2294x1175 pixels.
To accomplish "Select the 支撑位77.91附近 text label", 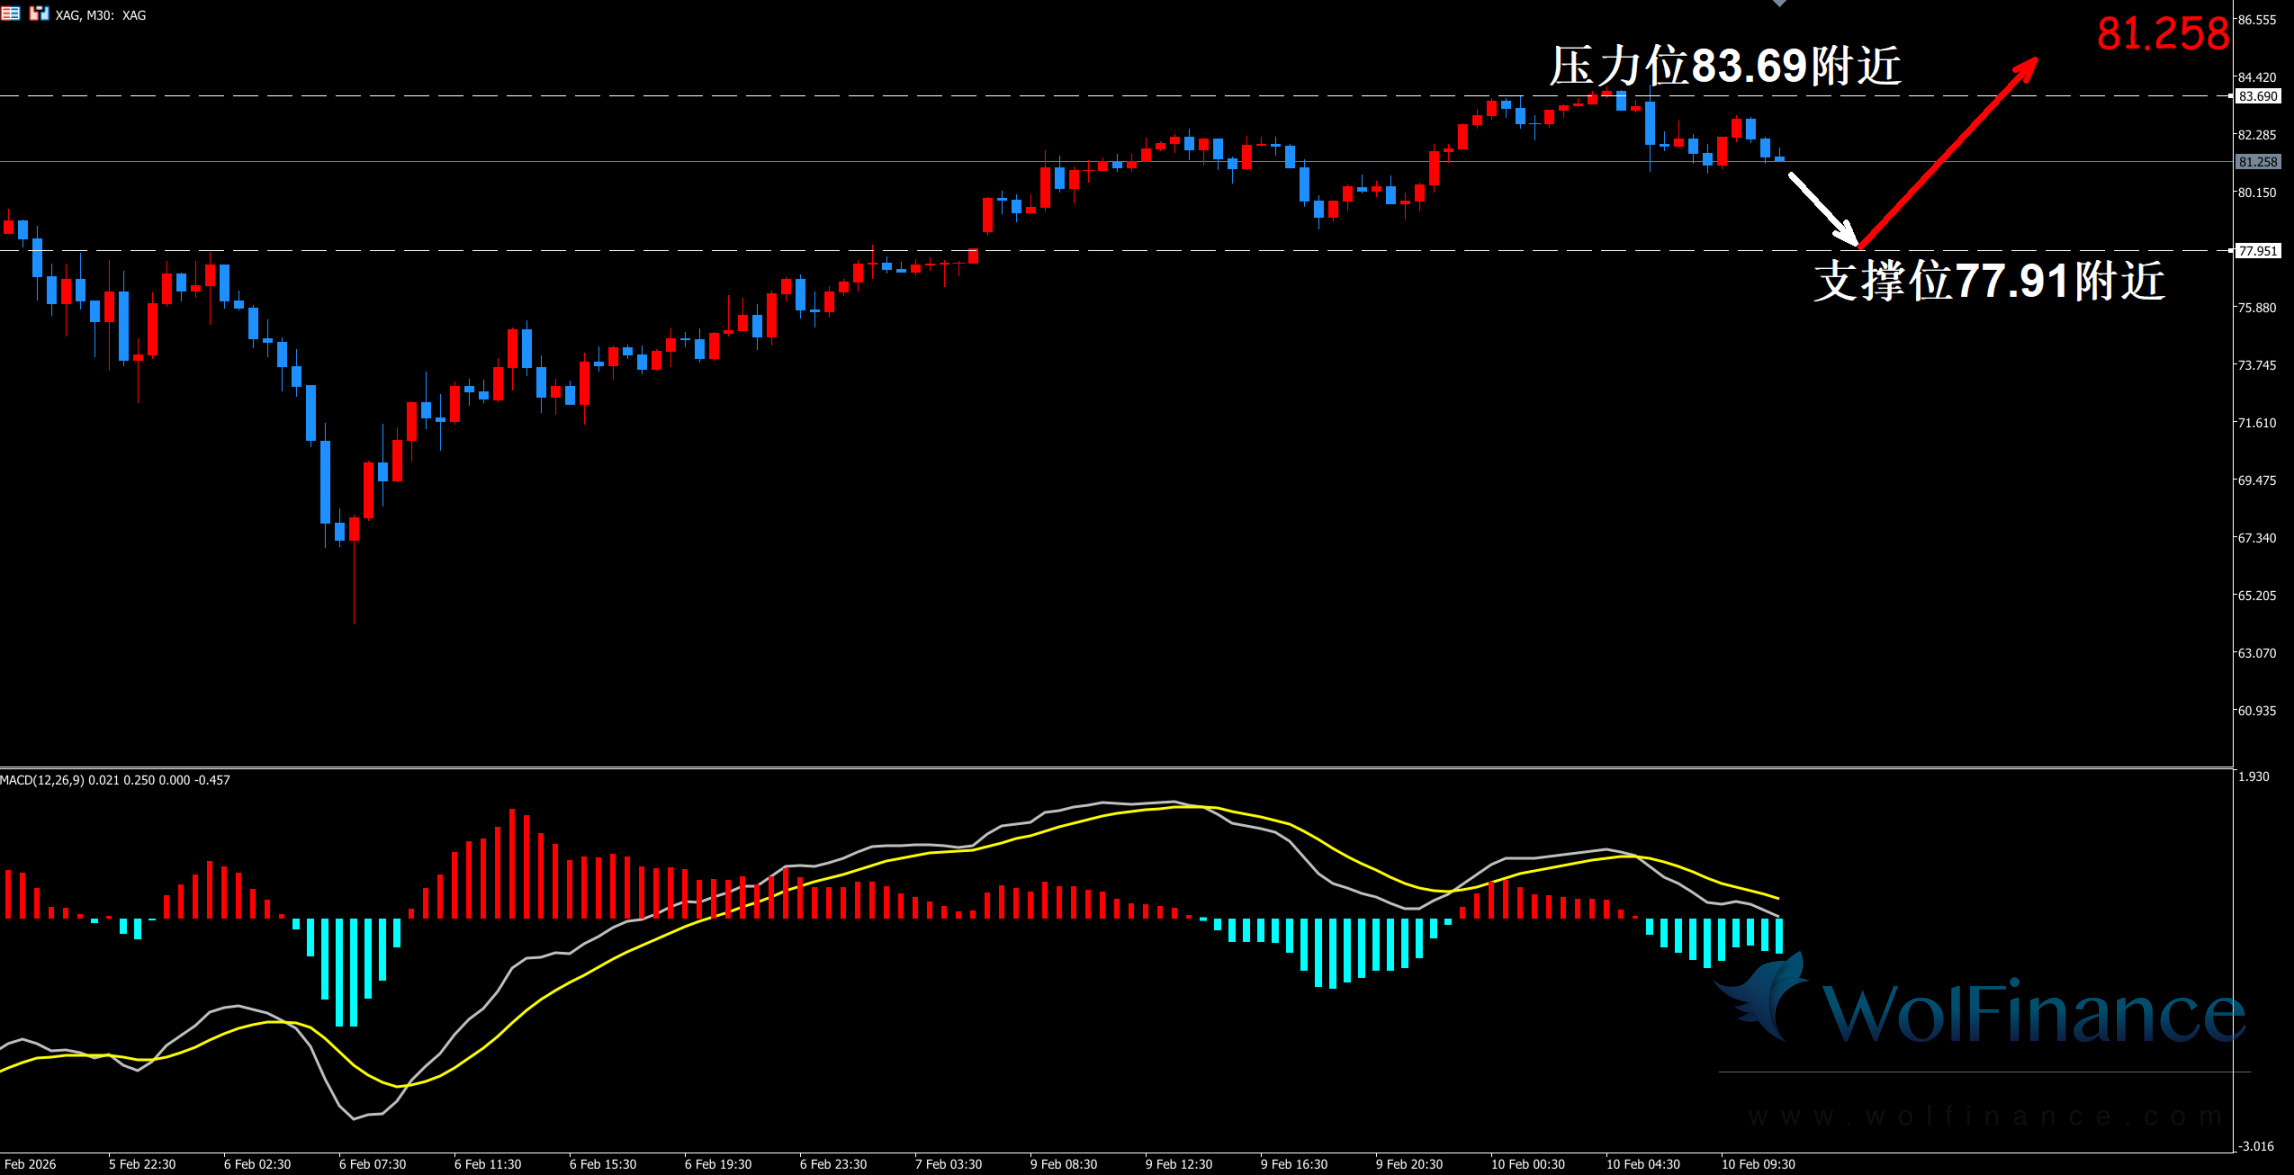I will coord(1989,281).
